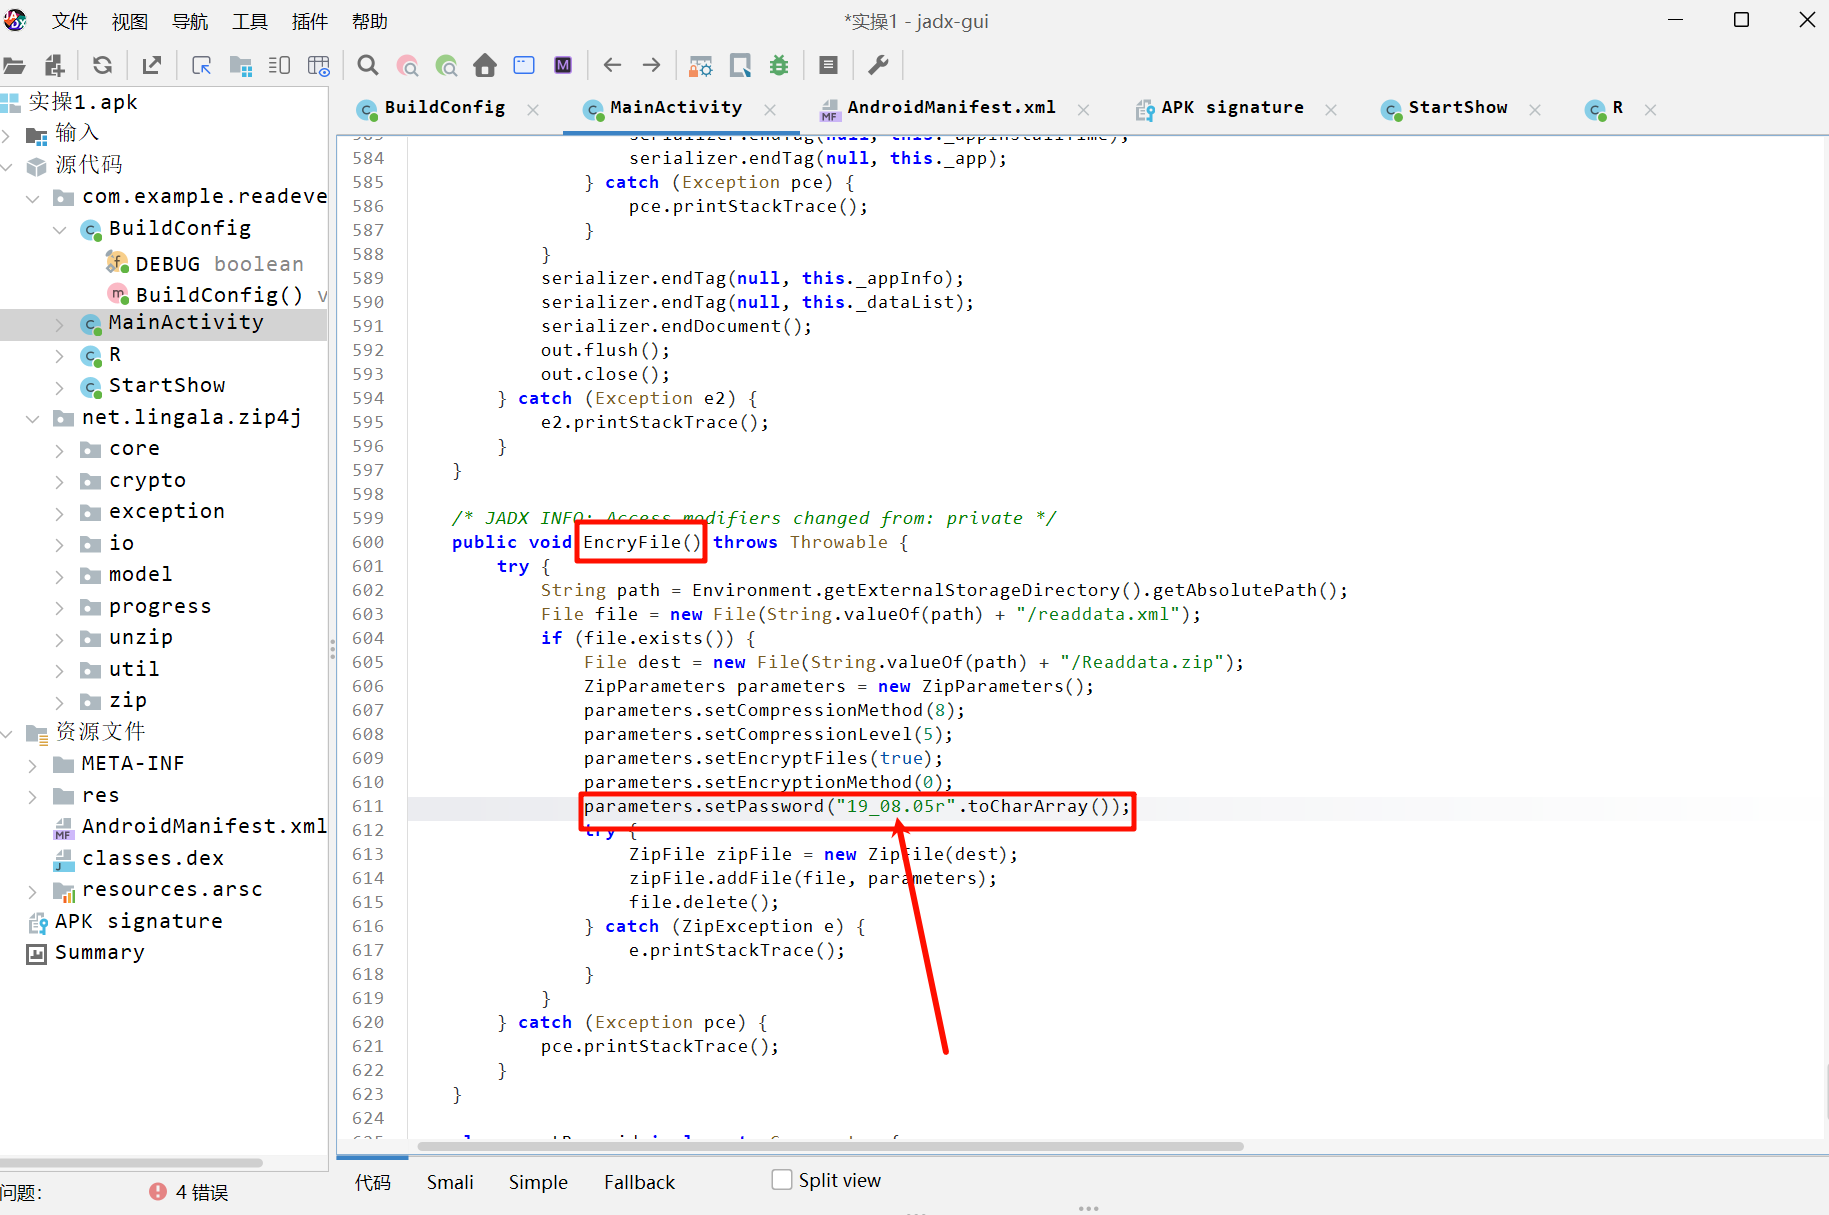The height and width of the screenshot is (1215, 1829).
Task: Navigate back with left arrow icon
Action: [x=612, y=66]
